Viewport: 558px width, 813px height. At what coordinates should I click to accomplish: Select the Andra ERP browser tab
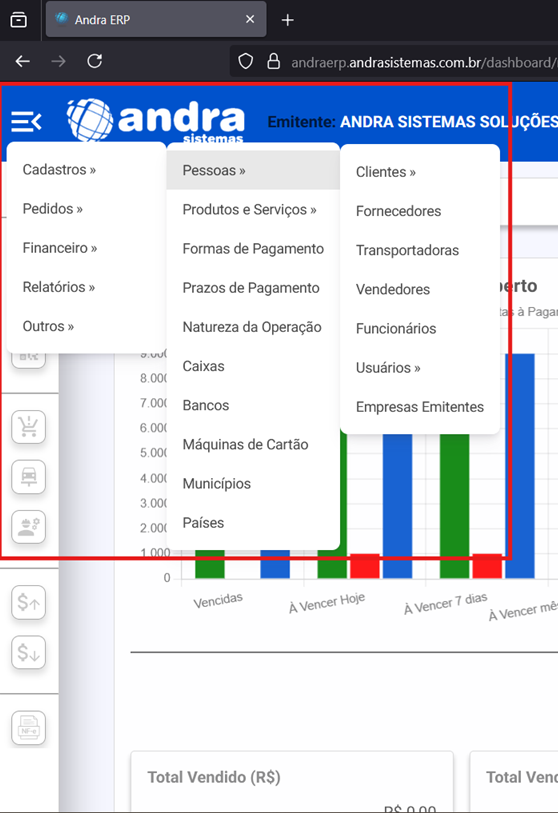[x=156, y=19]
